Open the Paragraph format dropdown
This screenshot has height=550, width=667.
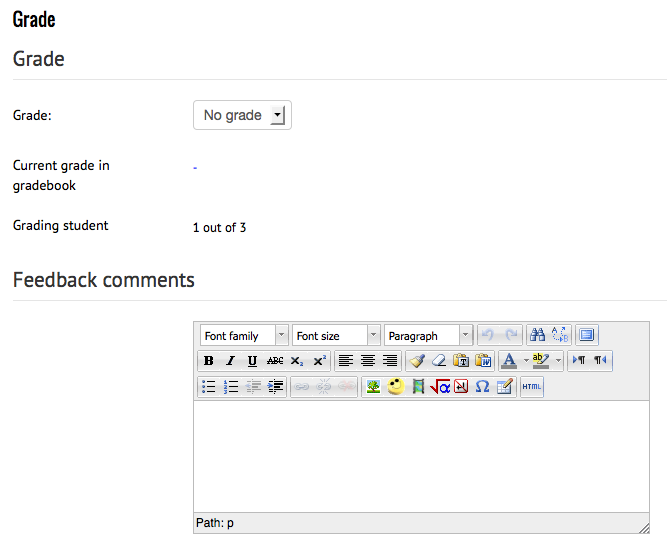pos(428,336)
